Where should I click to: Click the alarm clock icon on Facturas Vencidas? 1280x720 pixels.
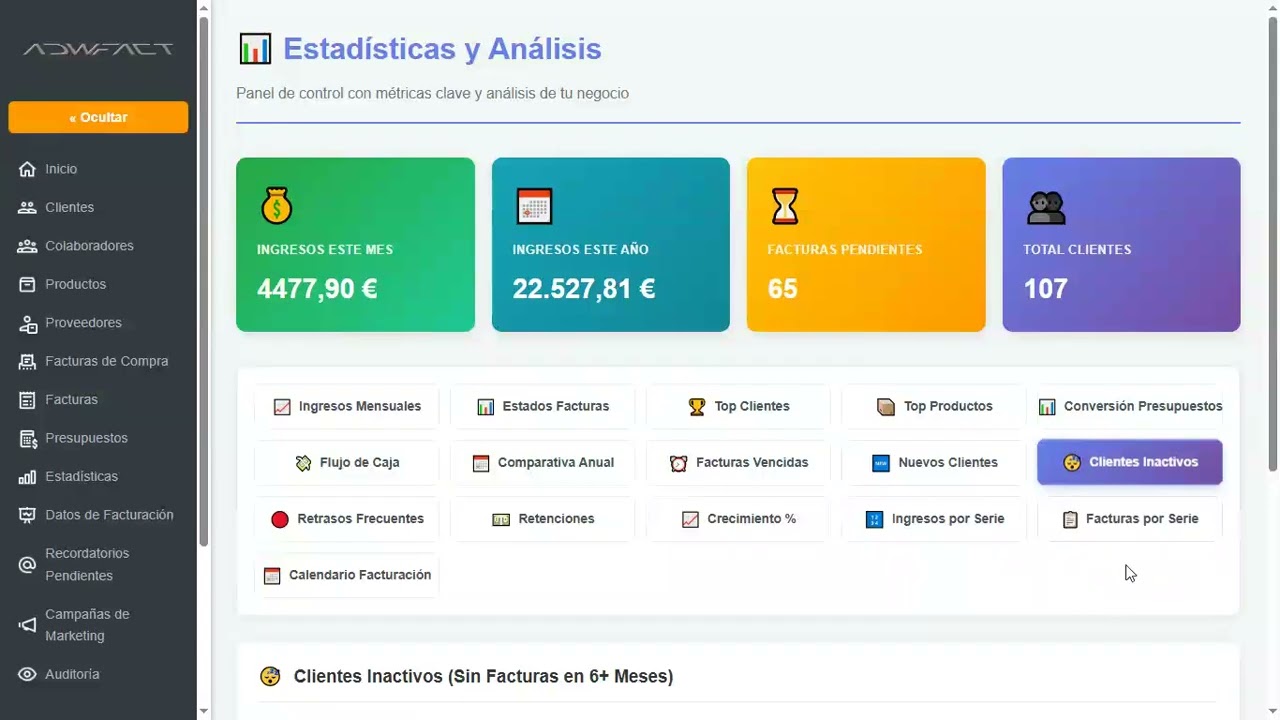point(679,463)
